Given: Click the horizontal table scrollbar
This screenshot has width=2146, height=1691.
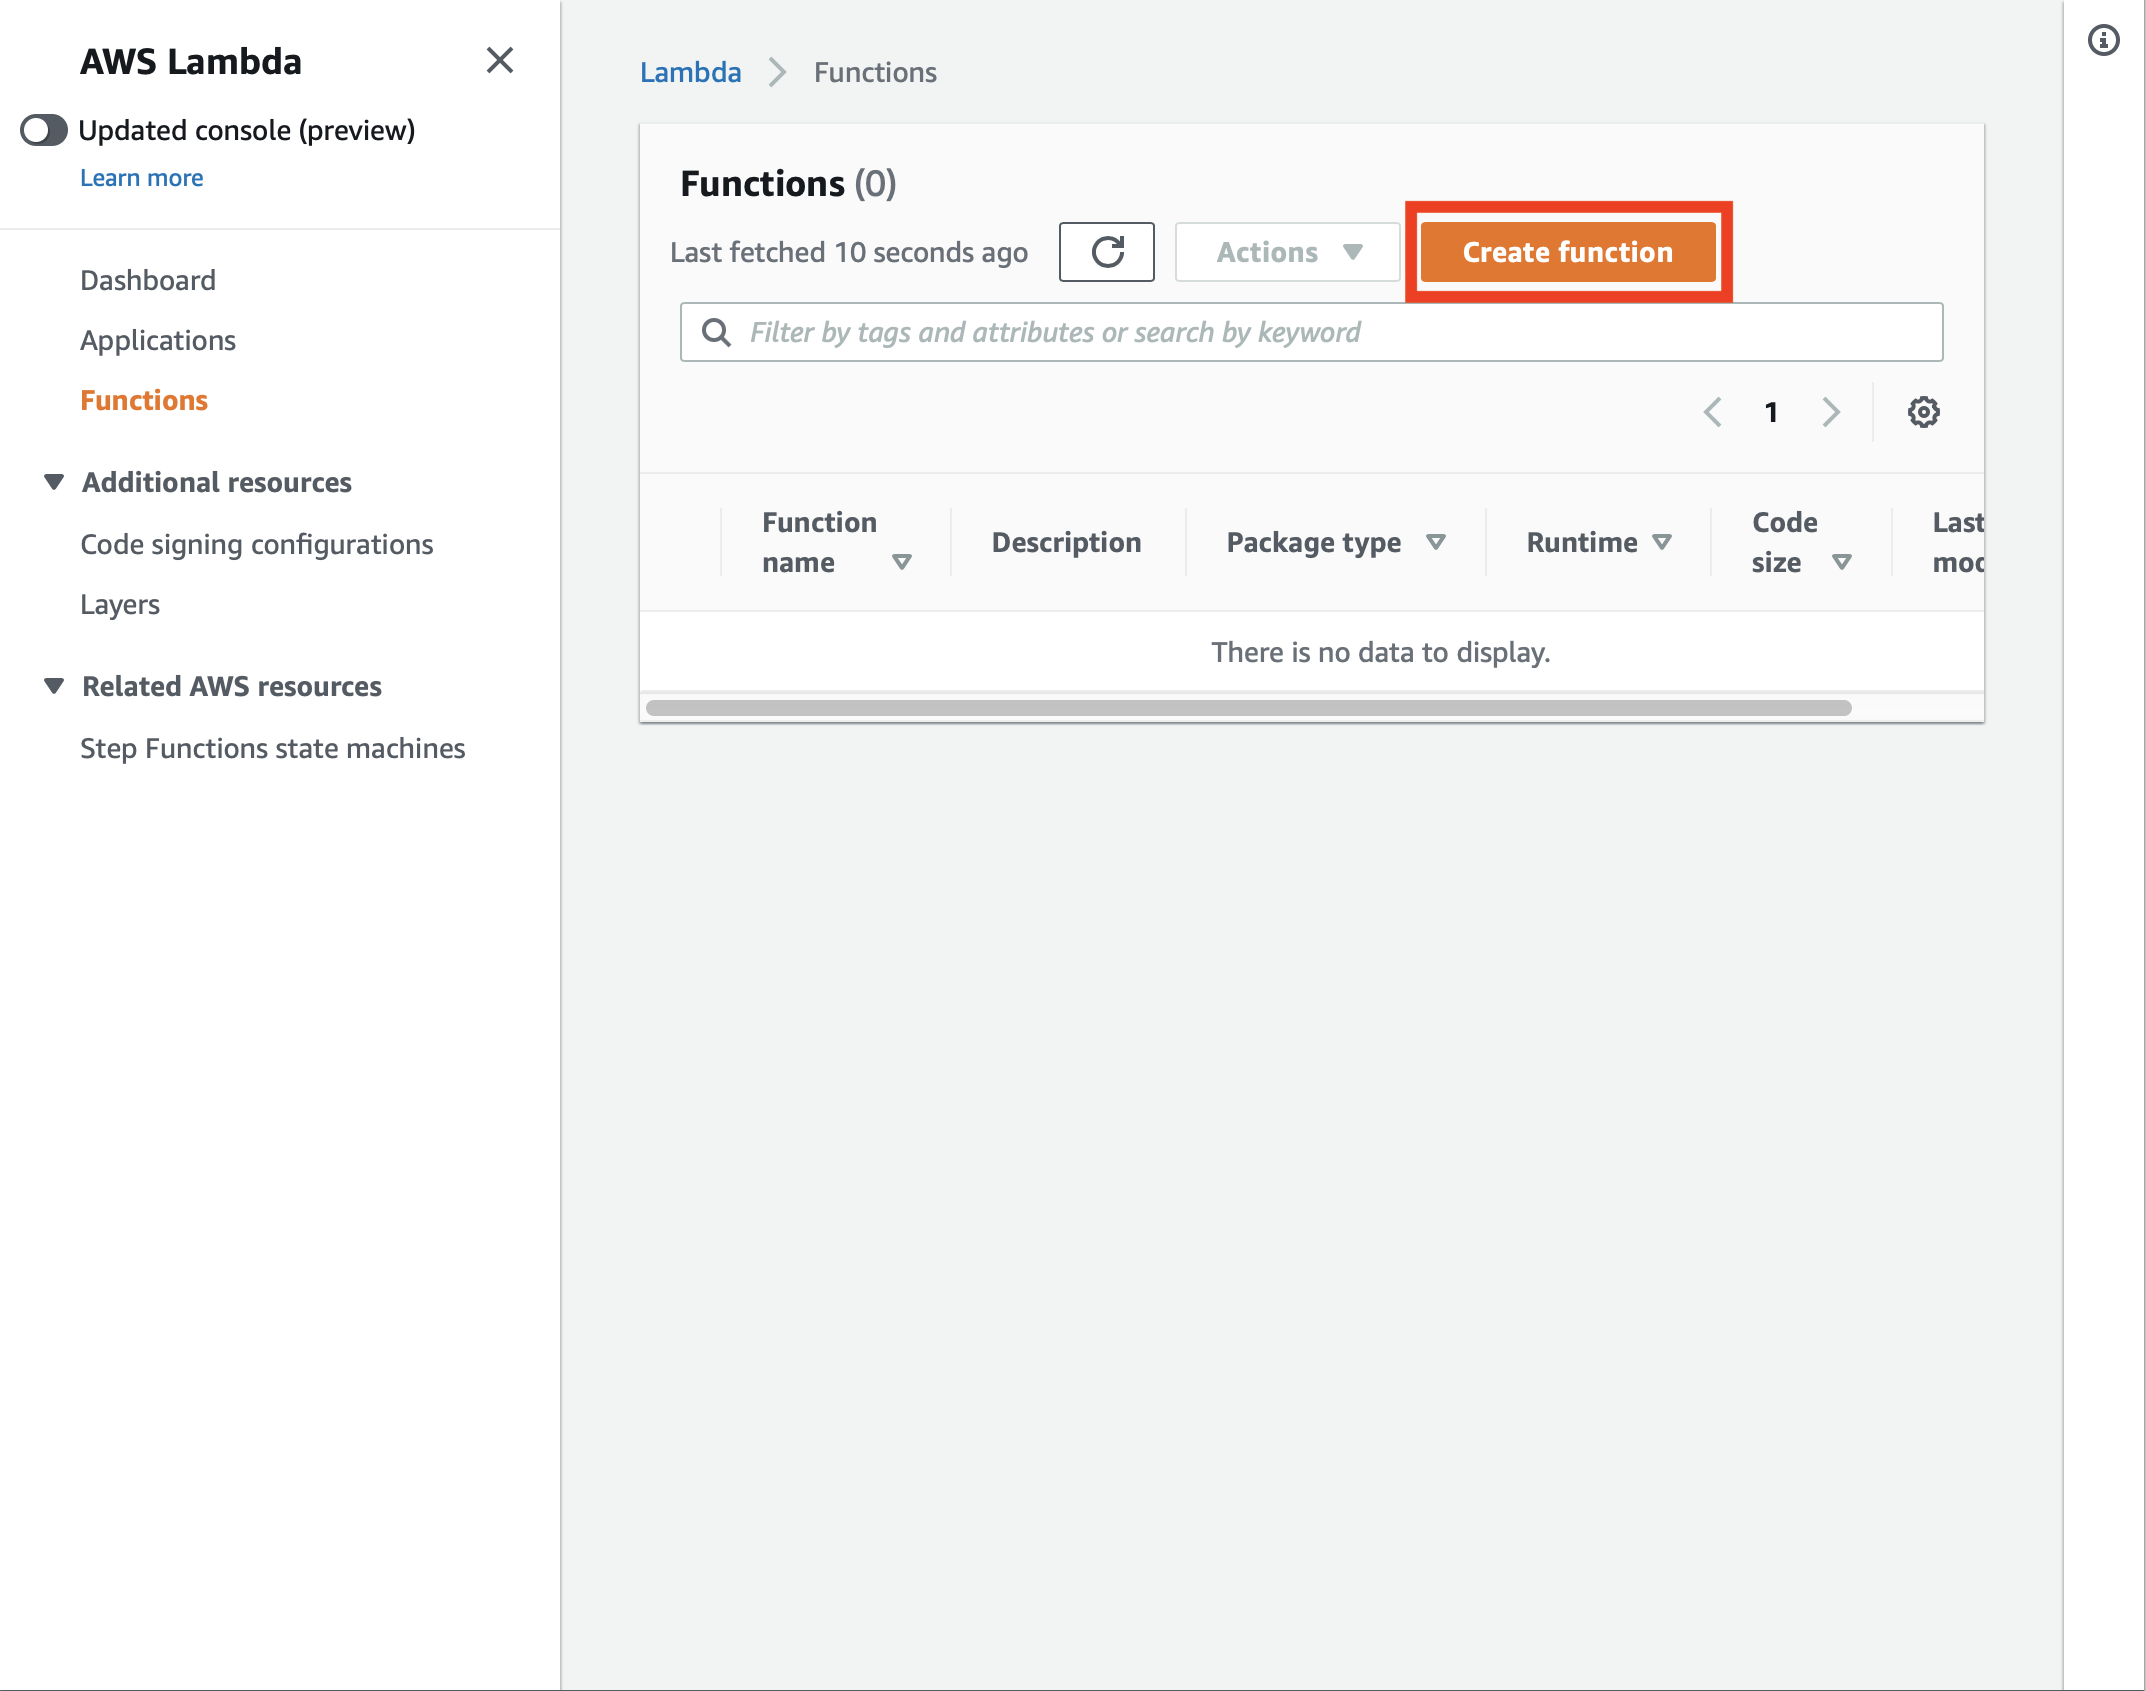Looking at the screenshot, I should click(x=1248, y=708).
